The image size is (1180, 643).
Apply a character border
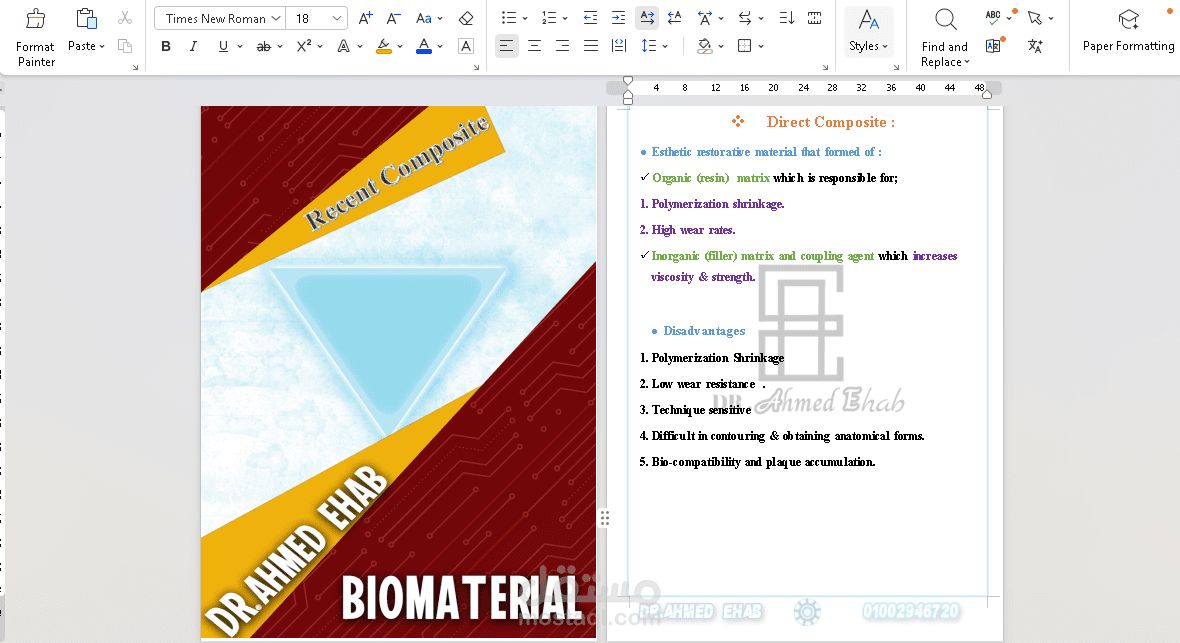tap(466, 46)
